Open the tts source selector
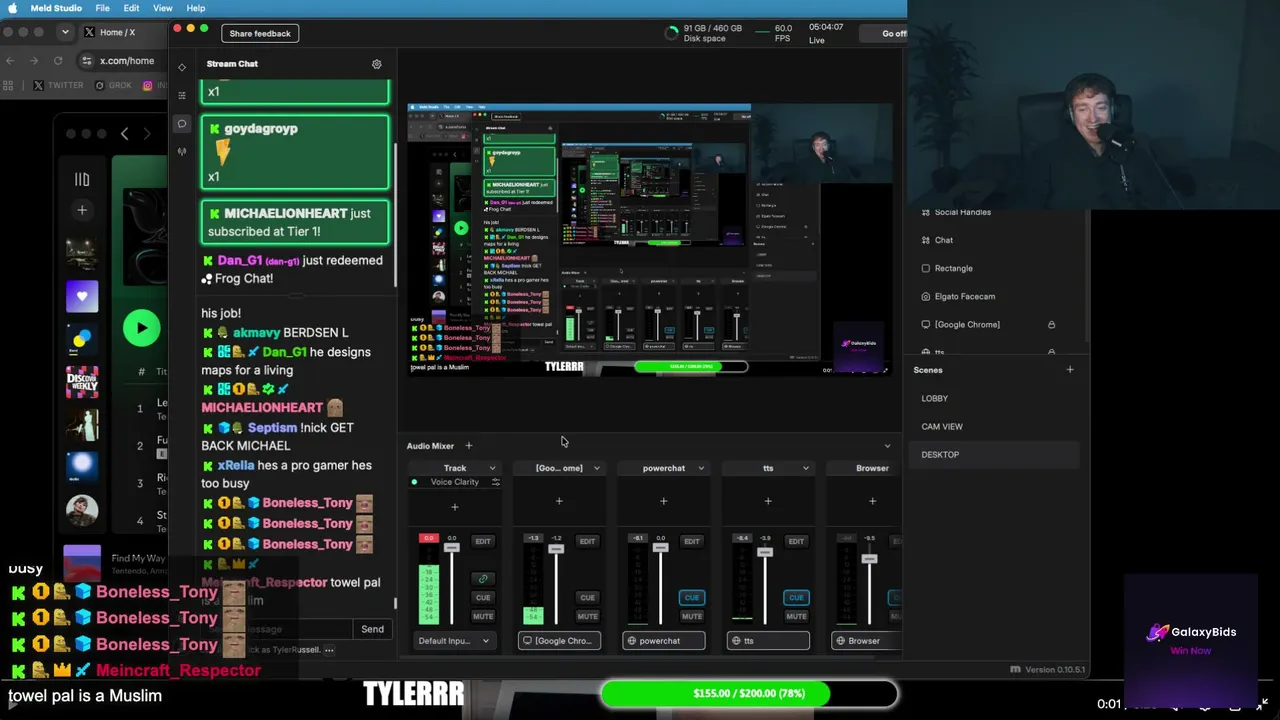 click(x=768, y=641)
